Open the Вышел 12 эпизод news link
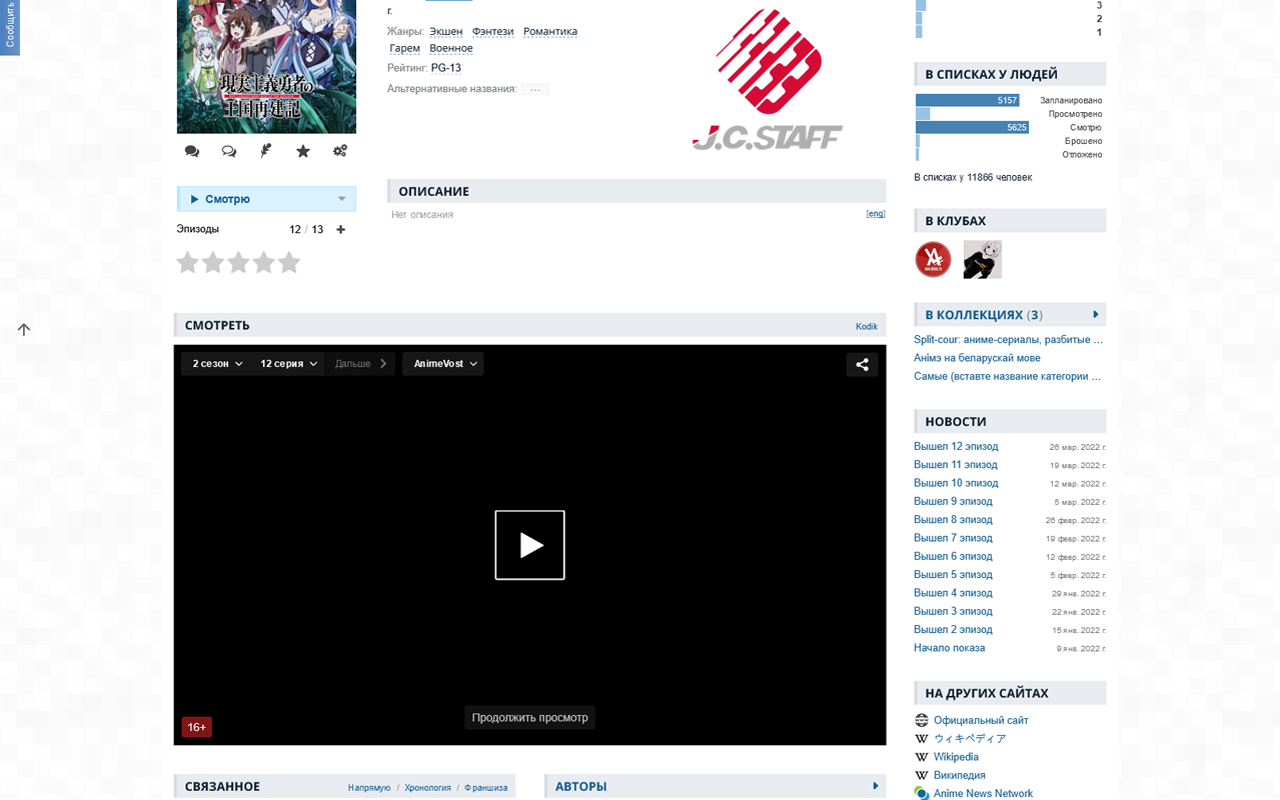The width and height of the screenshot is (1280, 800). tap(956, 446)
